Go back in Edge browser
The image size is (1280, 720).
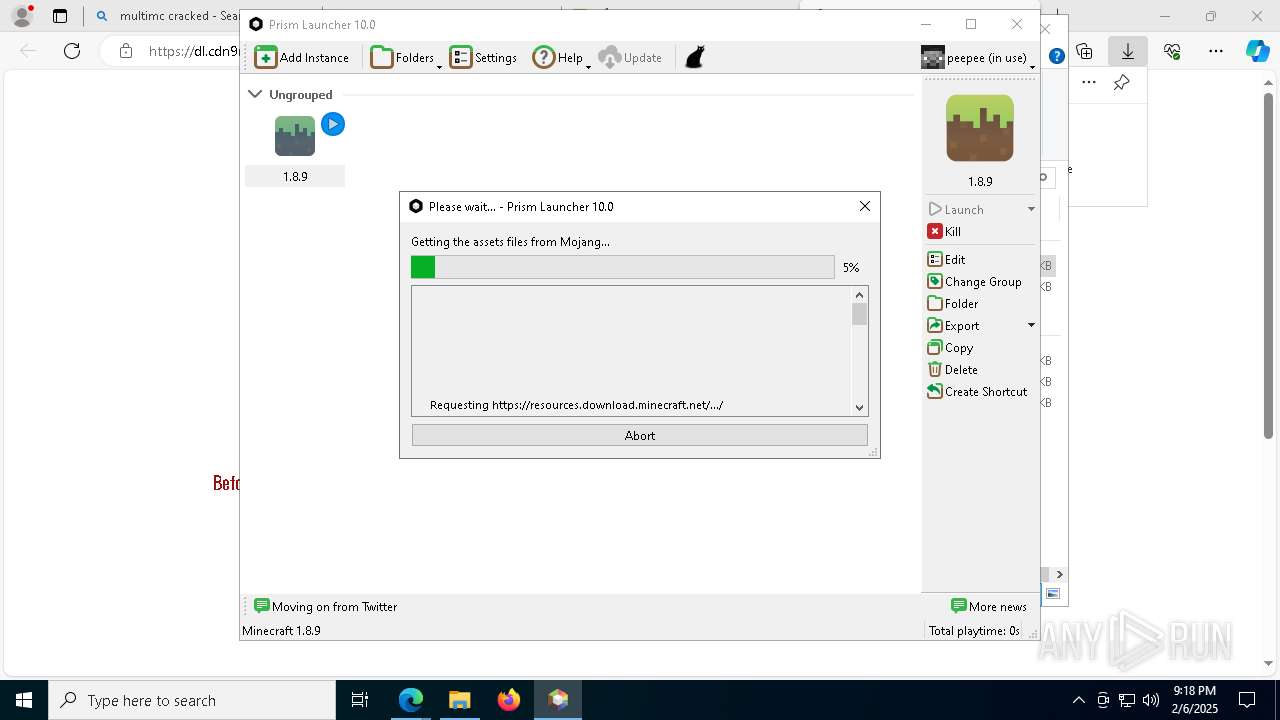click(x=28, y=51)
